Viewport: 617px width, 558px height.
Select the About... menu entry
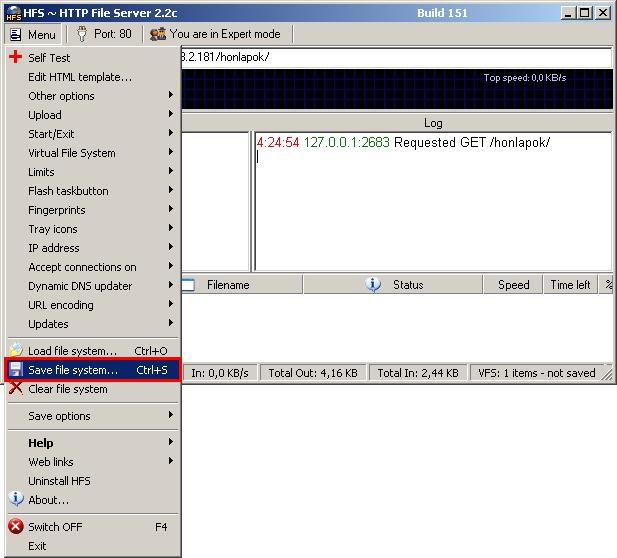point(93,500)
